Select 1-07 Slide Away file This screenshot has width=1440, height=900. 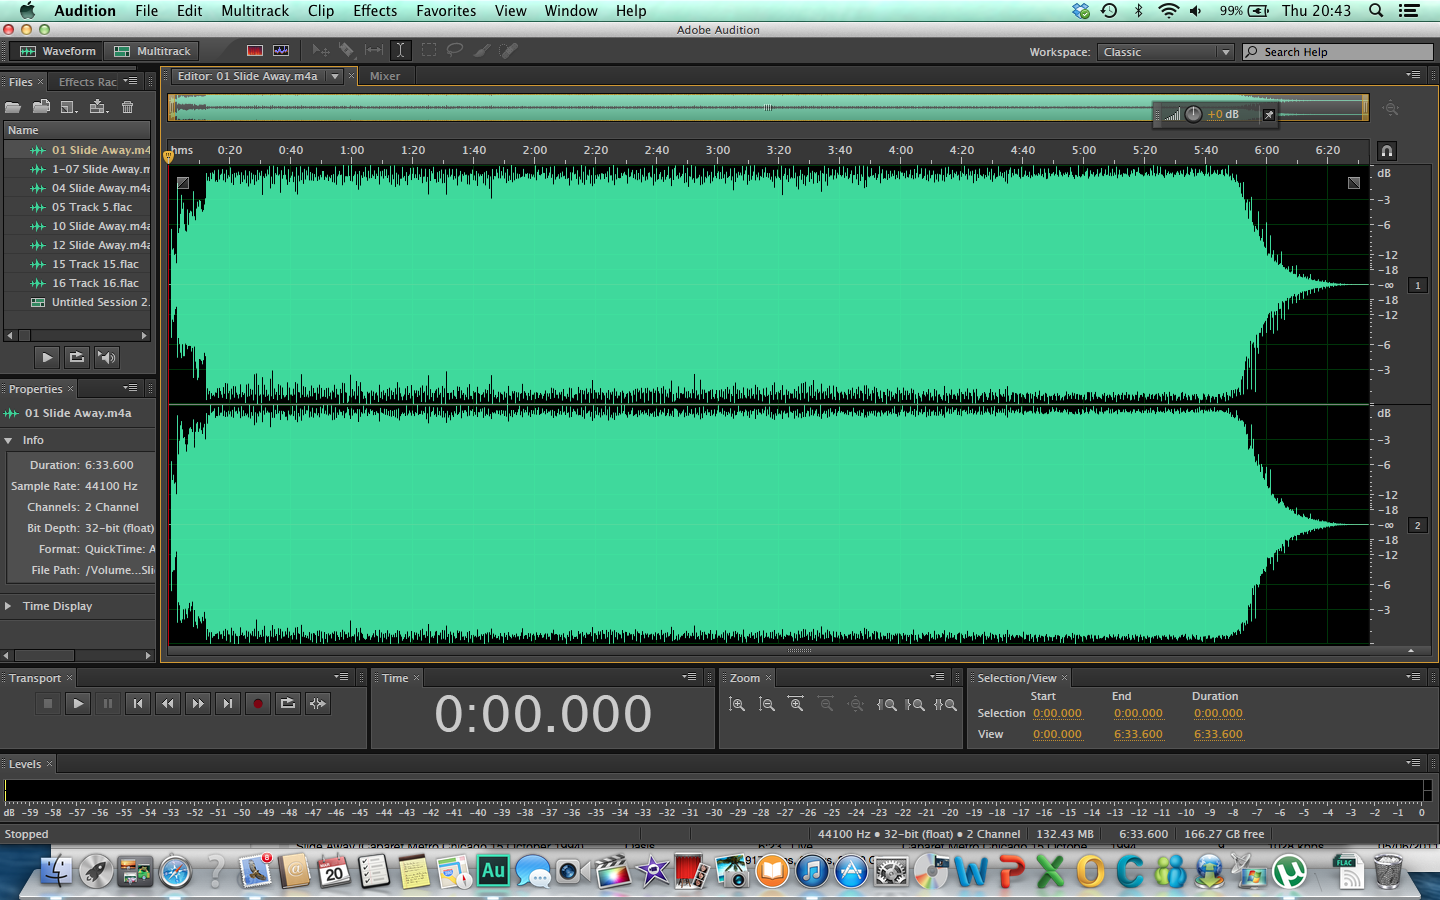[x=77, y=169]
